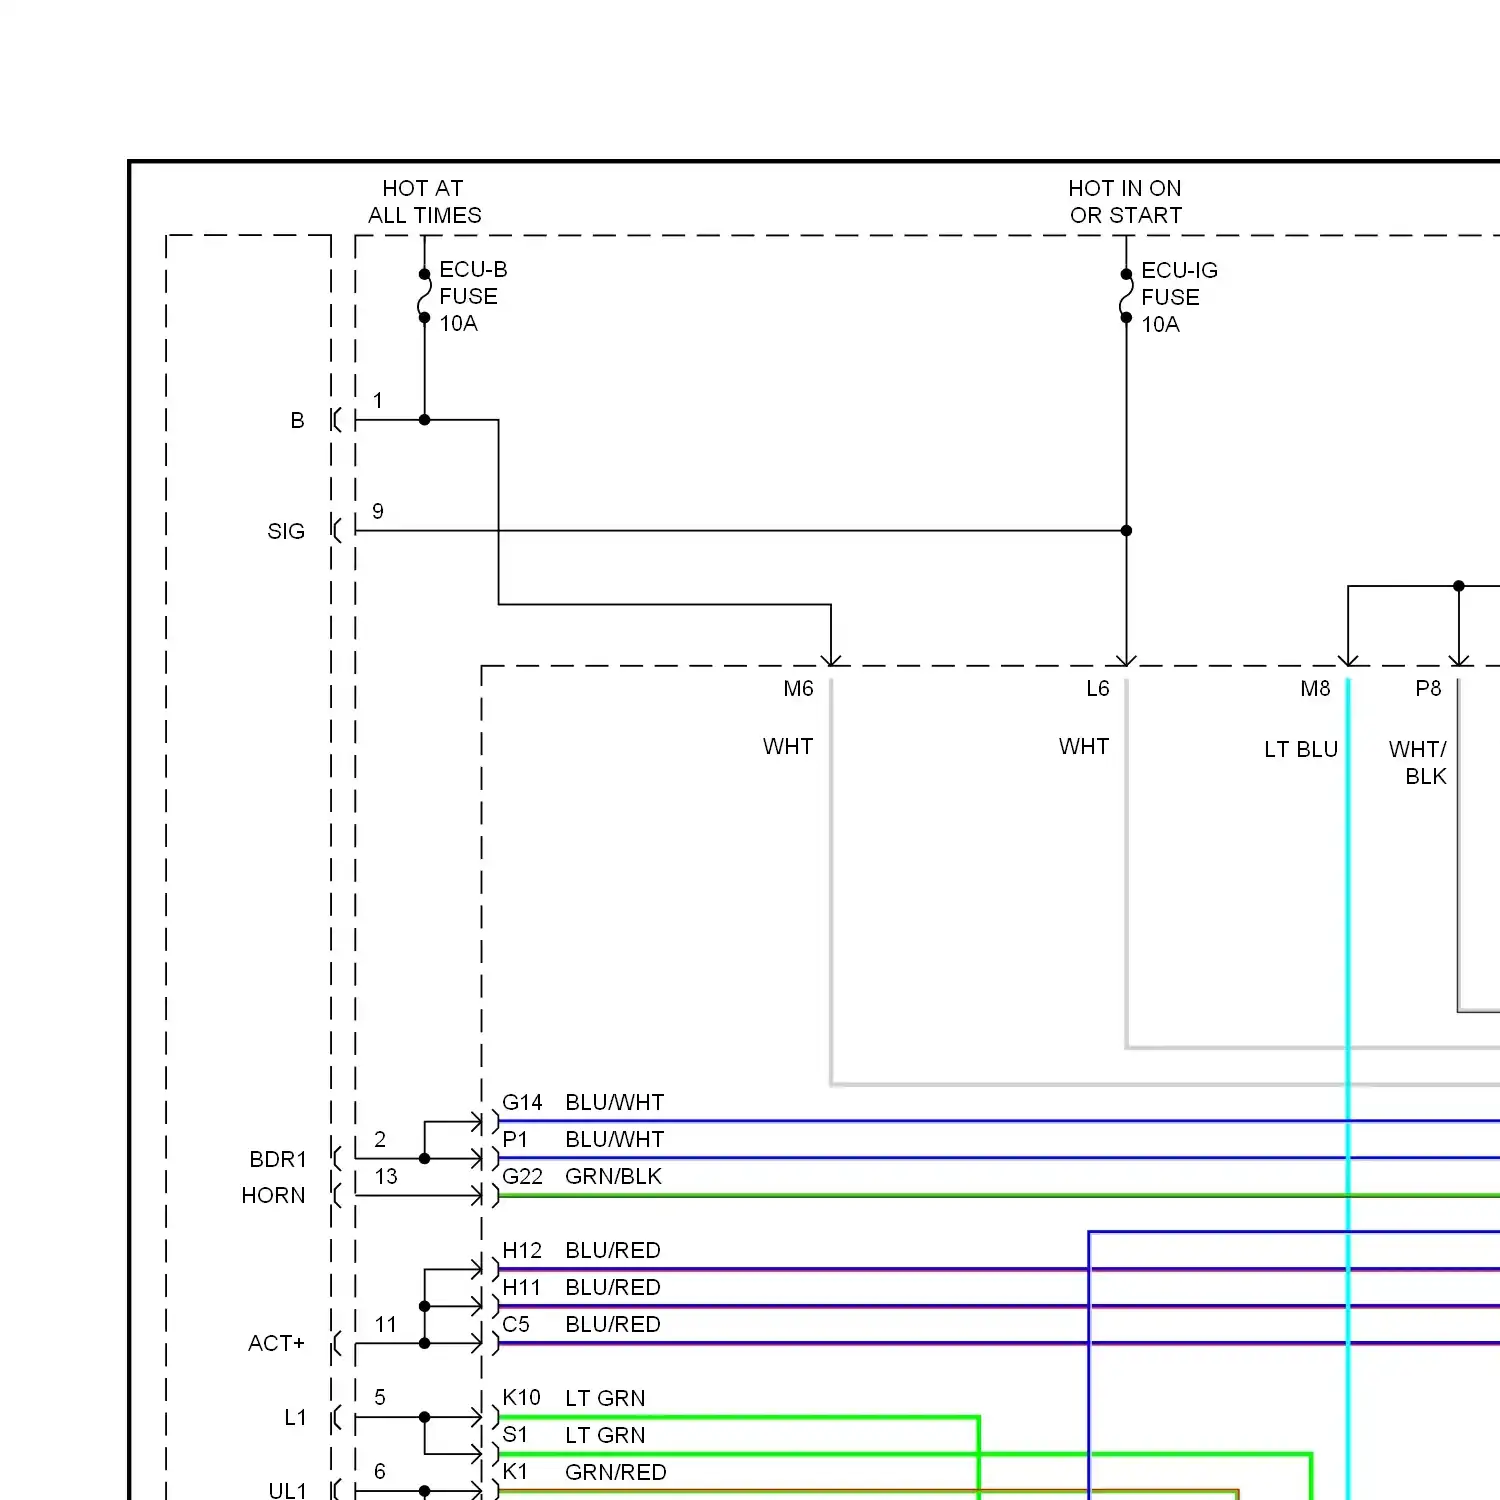The image size is (1500, 1500).
Task: Click connector label M8
Action: tap(1315, 689)
